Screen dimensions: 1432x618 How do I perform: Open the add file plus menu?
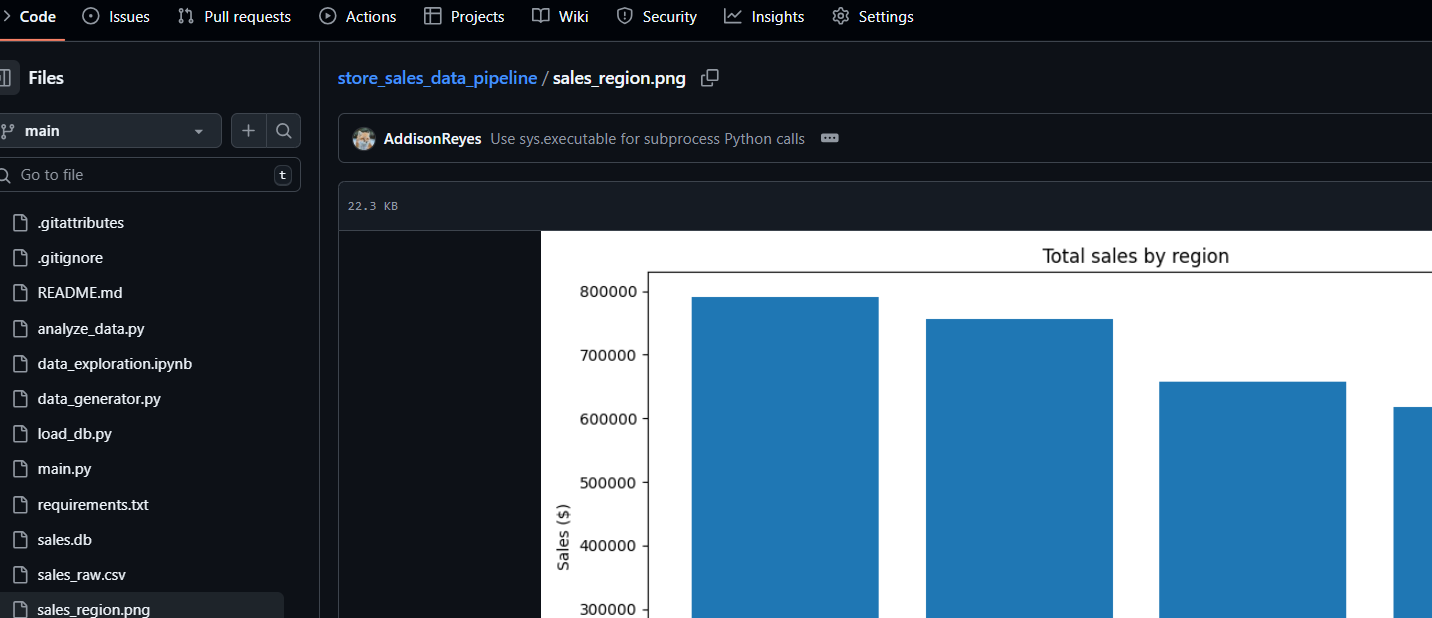click(x=248, y=130)
